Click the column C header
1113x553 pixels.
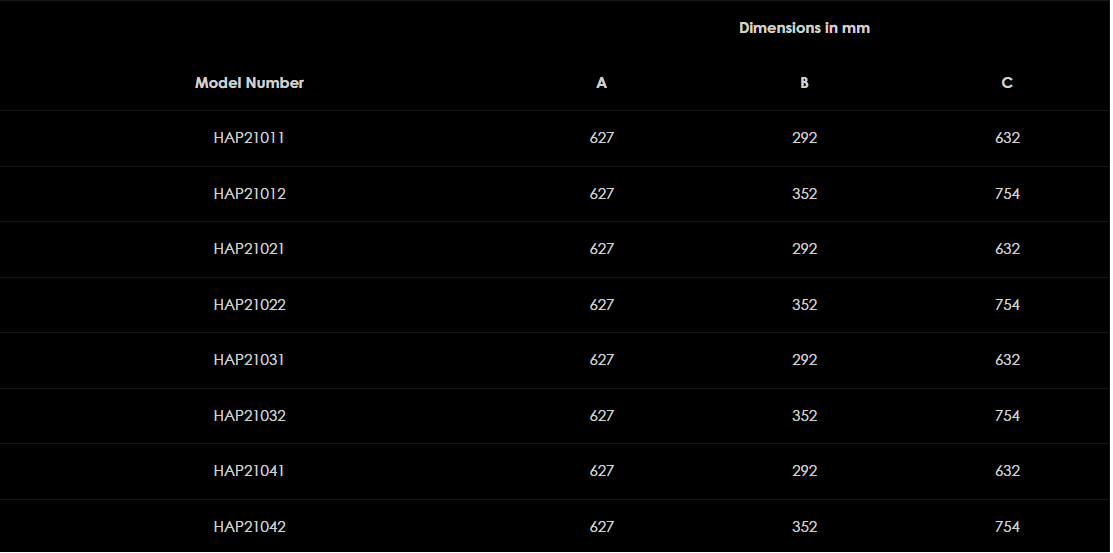click(x=1007, y=83)
